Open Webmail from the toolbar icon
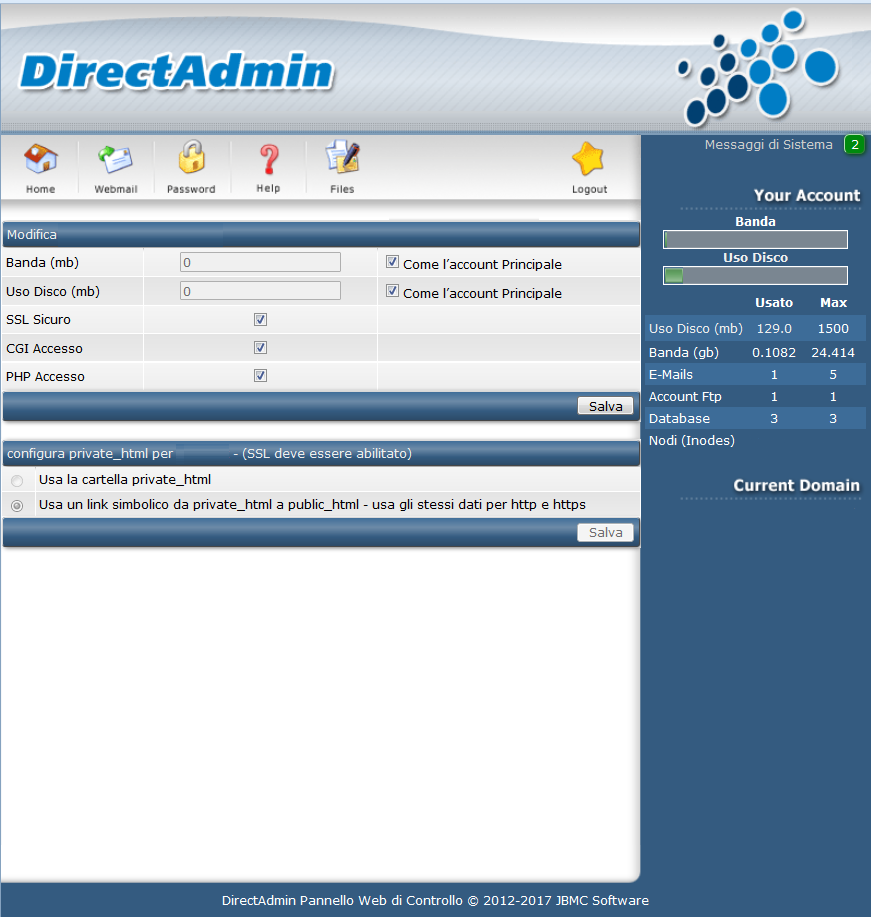871x917 pixels. tap(115, 160)
